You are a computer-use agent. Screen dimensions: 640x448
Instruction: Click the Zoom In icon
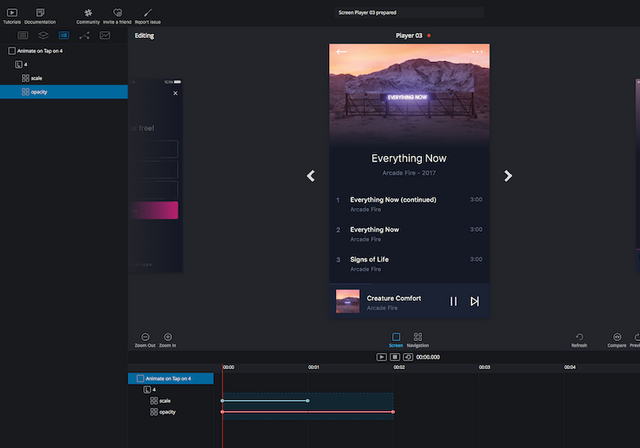[168, 337]
